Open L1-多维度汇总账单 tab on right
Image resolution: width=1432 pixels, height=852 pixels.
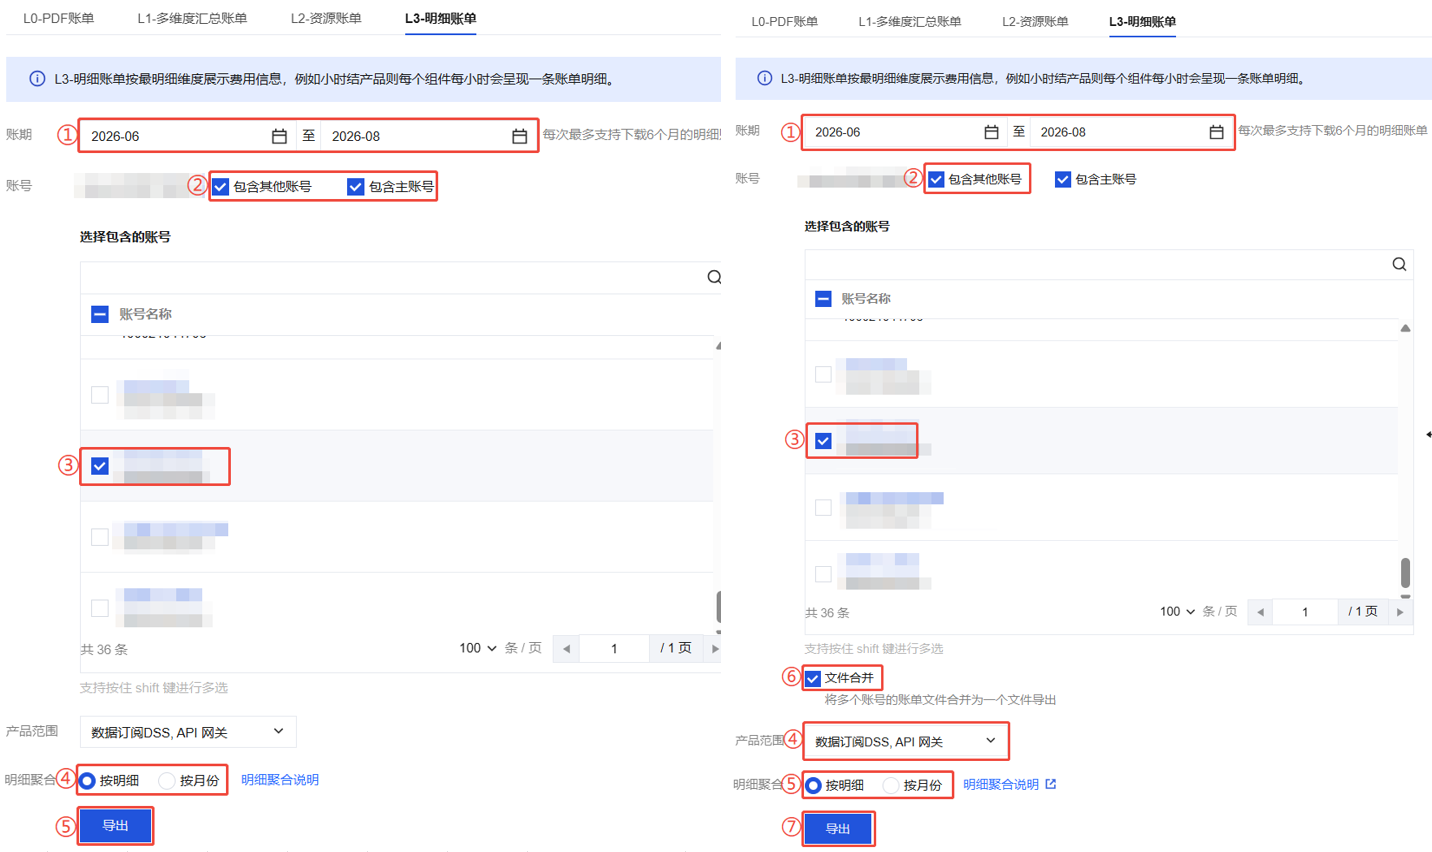(909, 21)
